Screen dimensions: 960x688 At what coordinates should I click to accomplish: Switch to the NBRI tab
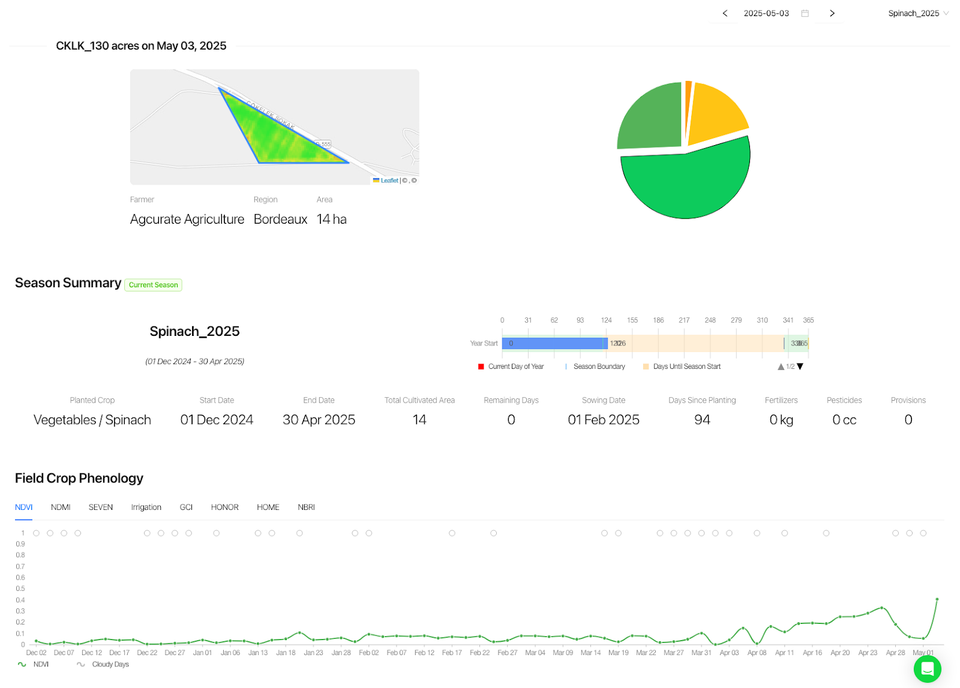(x=306, y=507)
